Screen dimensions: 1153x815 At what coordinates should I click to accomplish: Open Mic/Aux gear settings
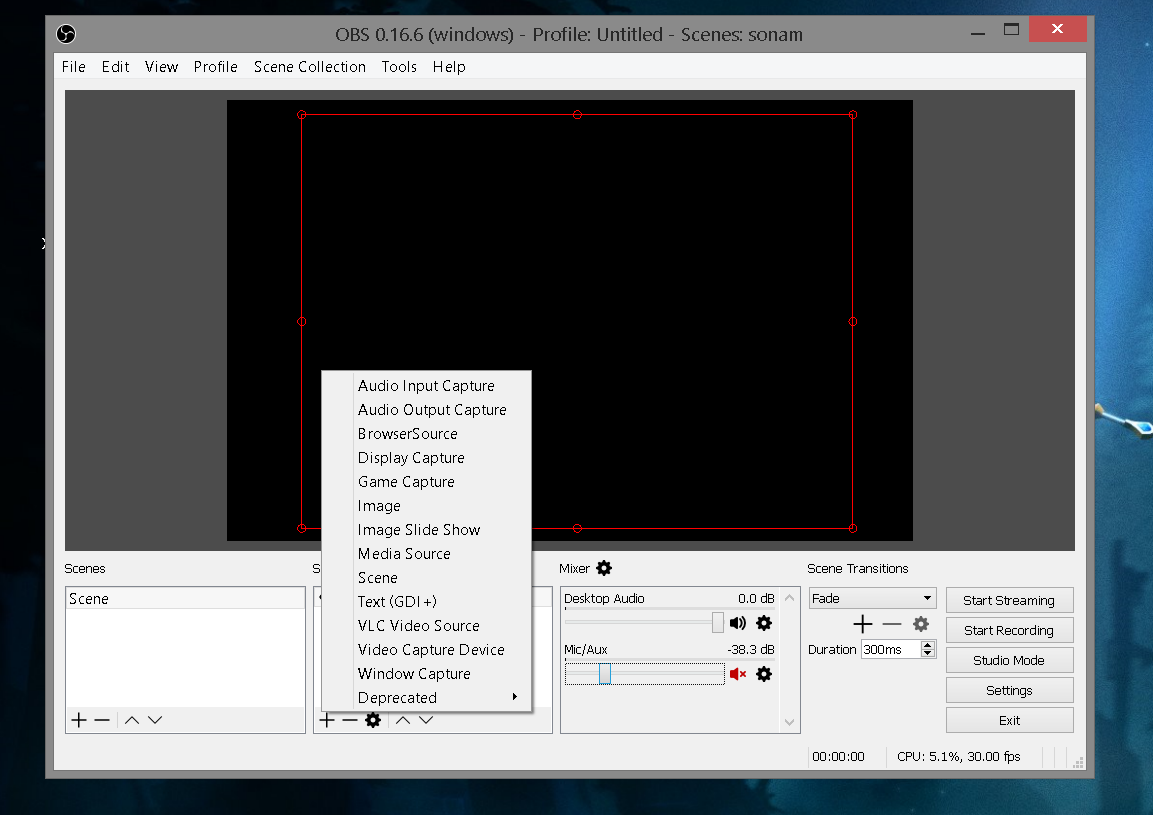pyautogui.click(x=764, y=674)
